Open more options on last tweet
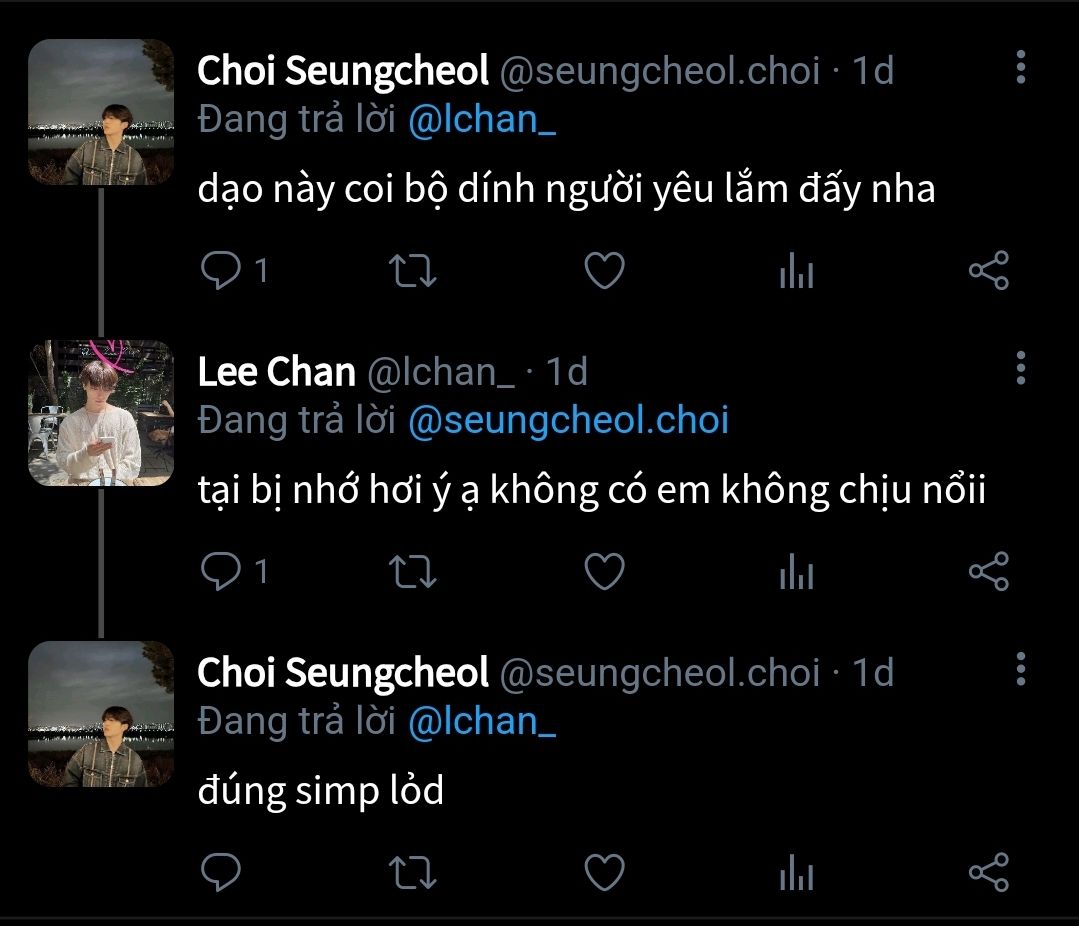Screen dimensions: 1079x926 click(1020, 668)
